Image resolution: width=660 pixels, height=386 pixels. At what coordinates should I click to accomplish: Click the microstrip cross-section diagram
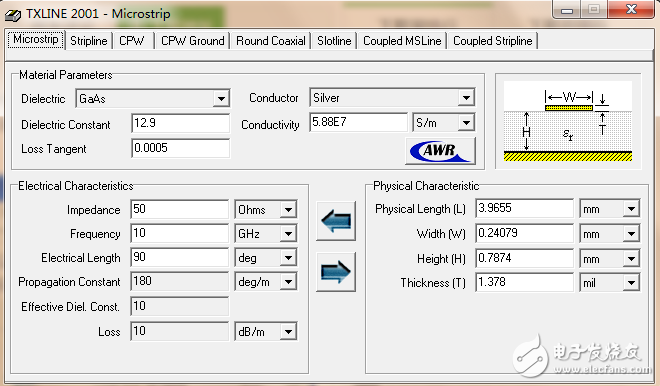(568, 121)
